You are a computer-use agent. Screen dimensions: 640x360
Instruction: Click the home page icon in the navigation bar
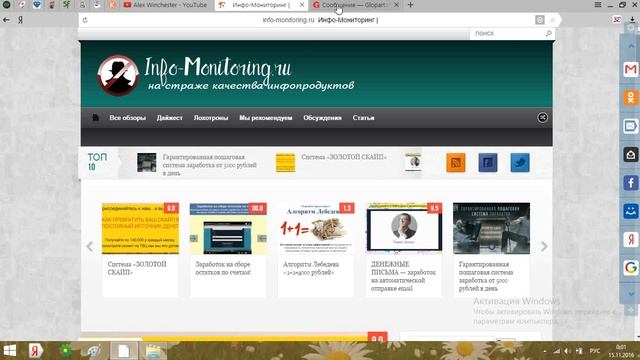pos(96,118)
